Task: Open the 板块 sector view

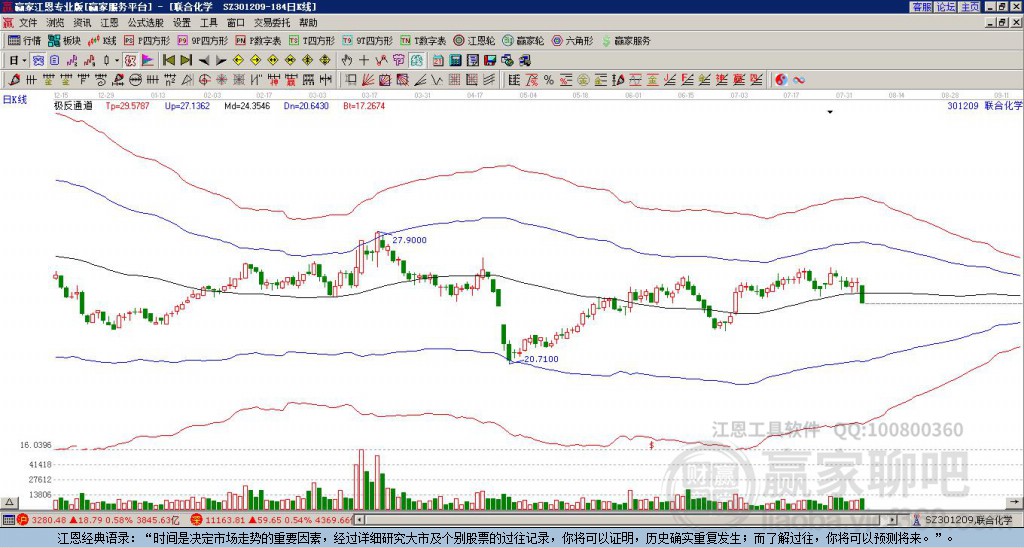Action: (x=65, y=40)
